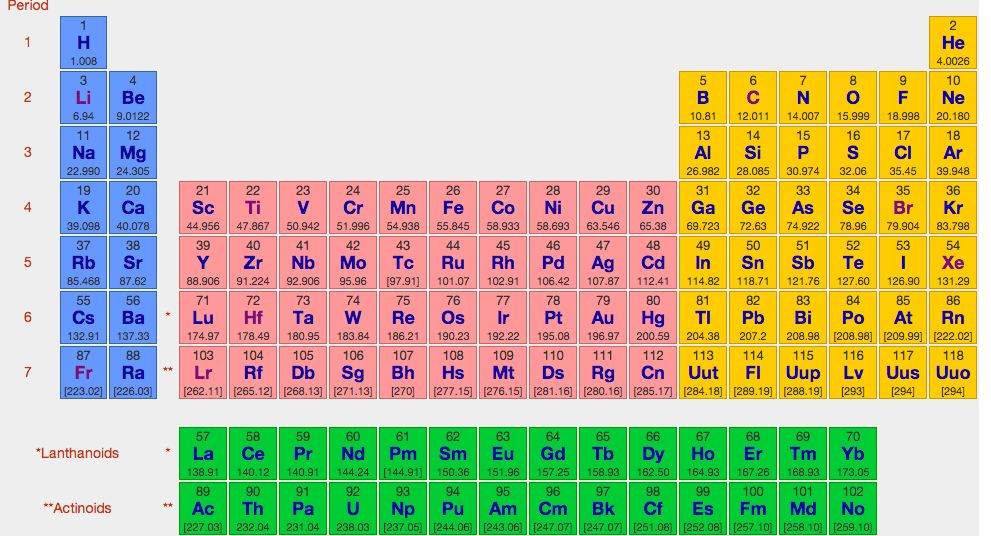Click the *Lanthanoids row label
The width and height of the screenshot is (991, 536).
pos(77,453)
